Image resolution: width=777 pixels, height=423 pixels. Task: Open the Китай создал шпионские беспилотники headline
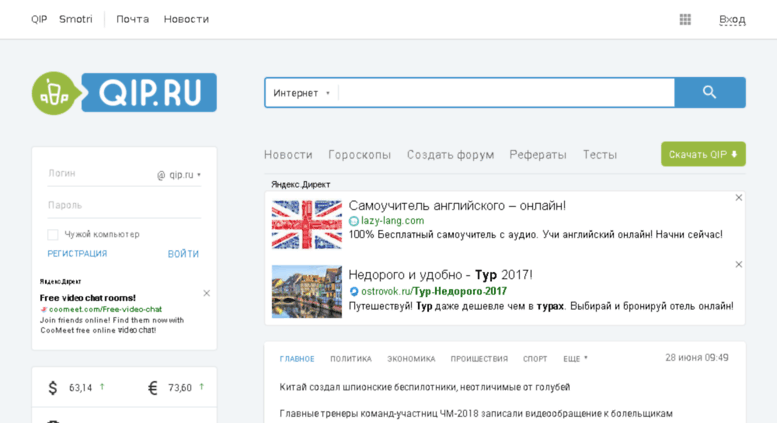coord(425,387)
